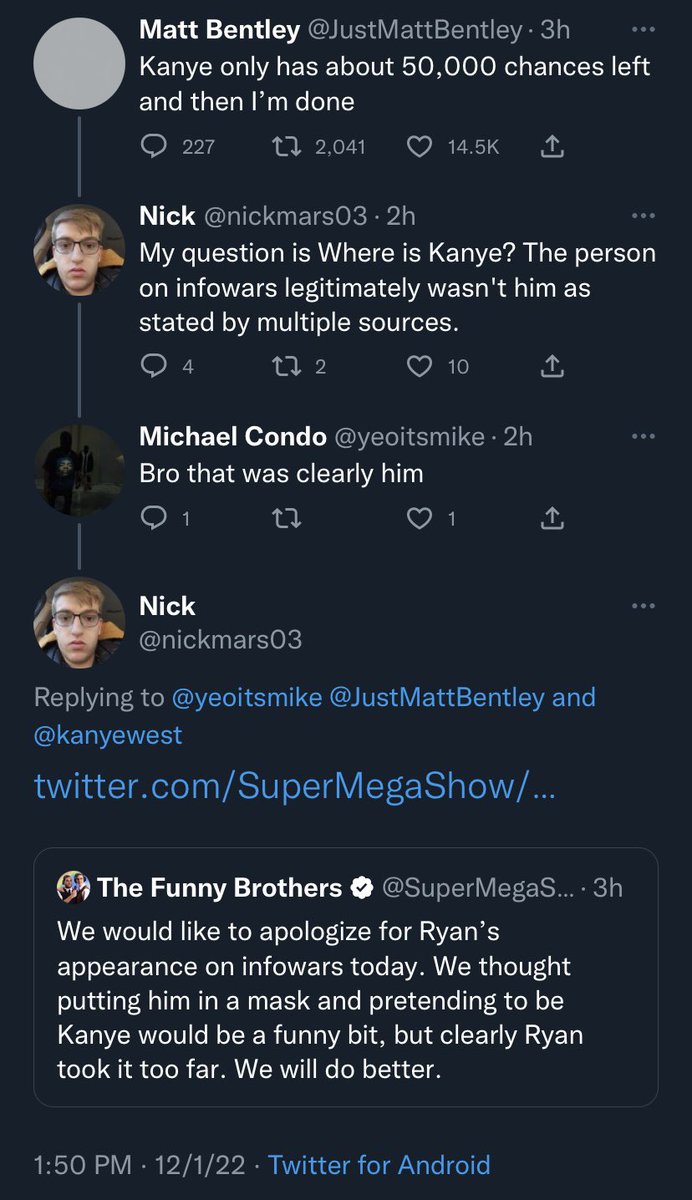This screenshot has width=692, height=1200.
Task: Open more options on Michael Condo's tweet
Action: (x=643, y=436)
